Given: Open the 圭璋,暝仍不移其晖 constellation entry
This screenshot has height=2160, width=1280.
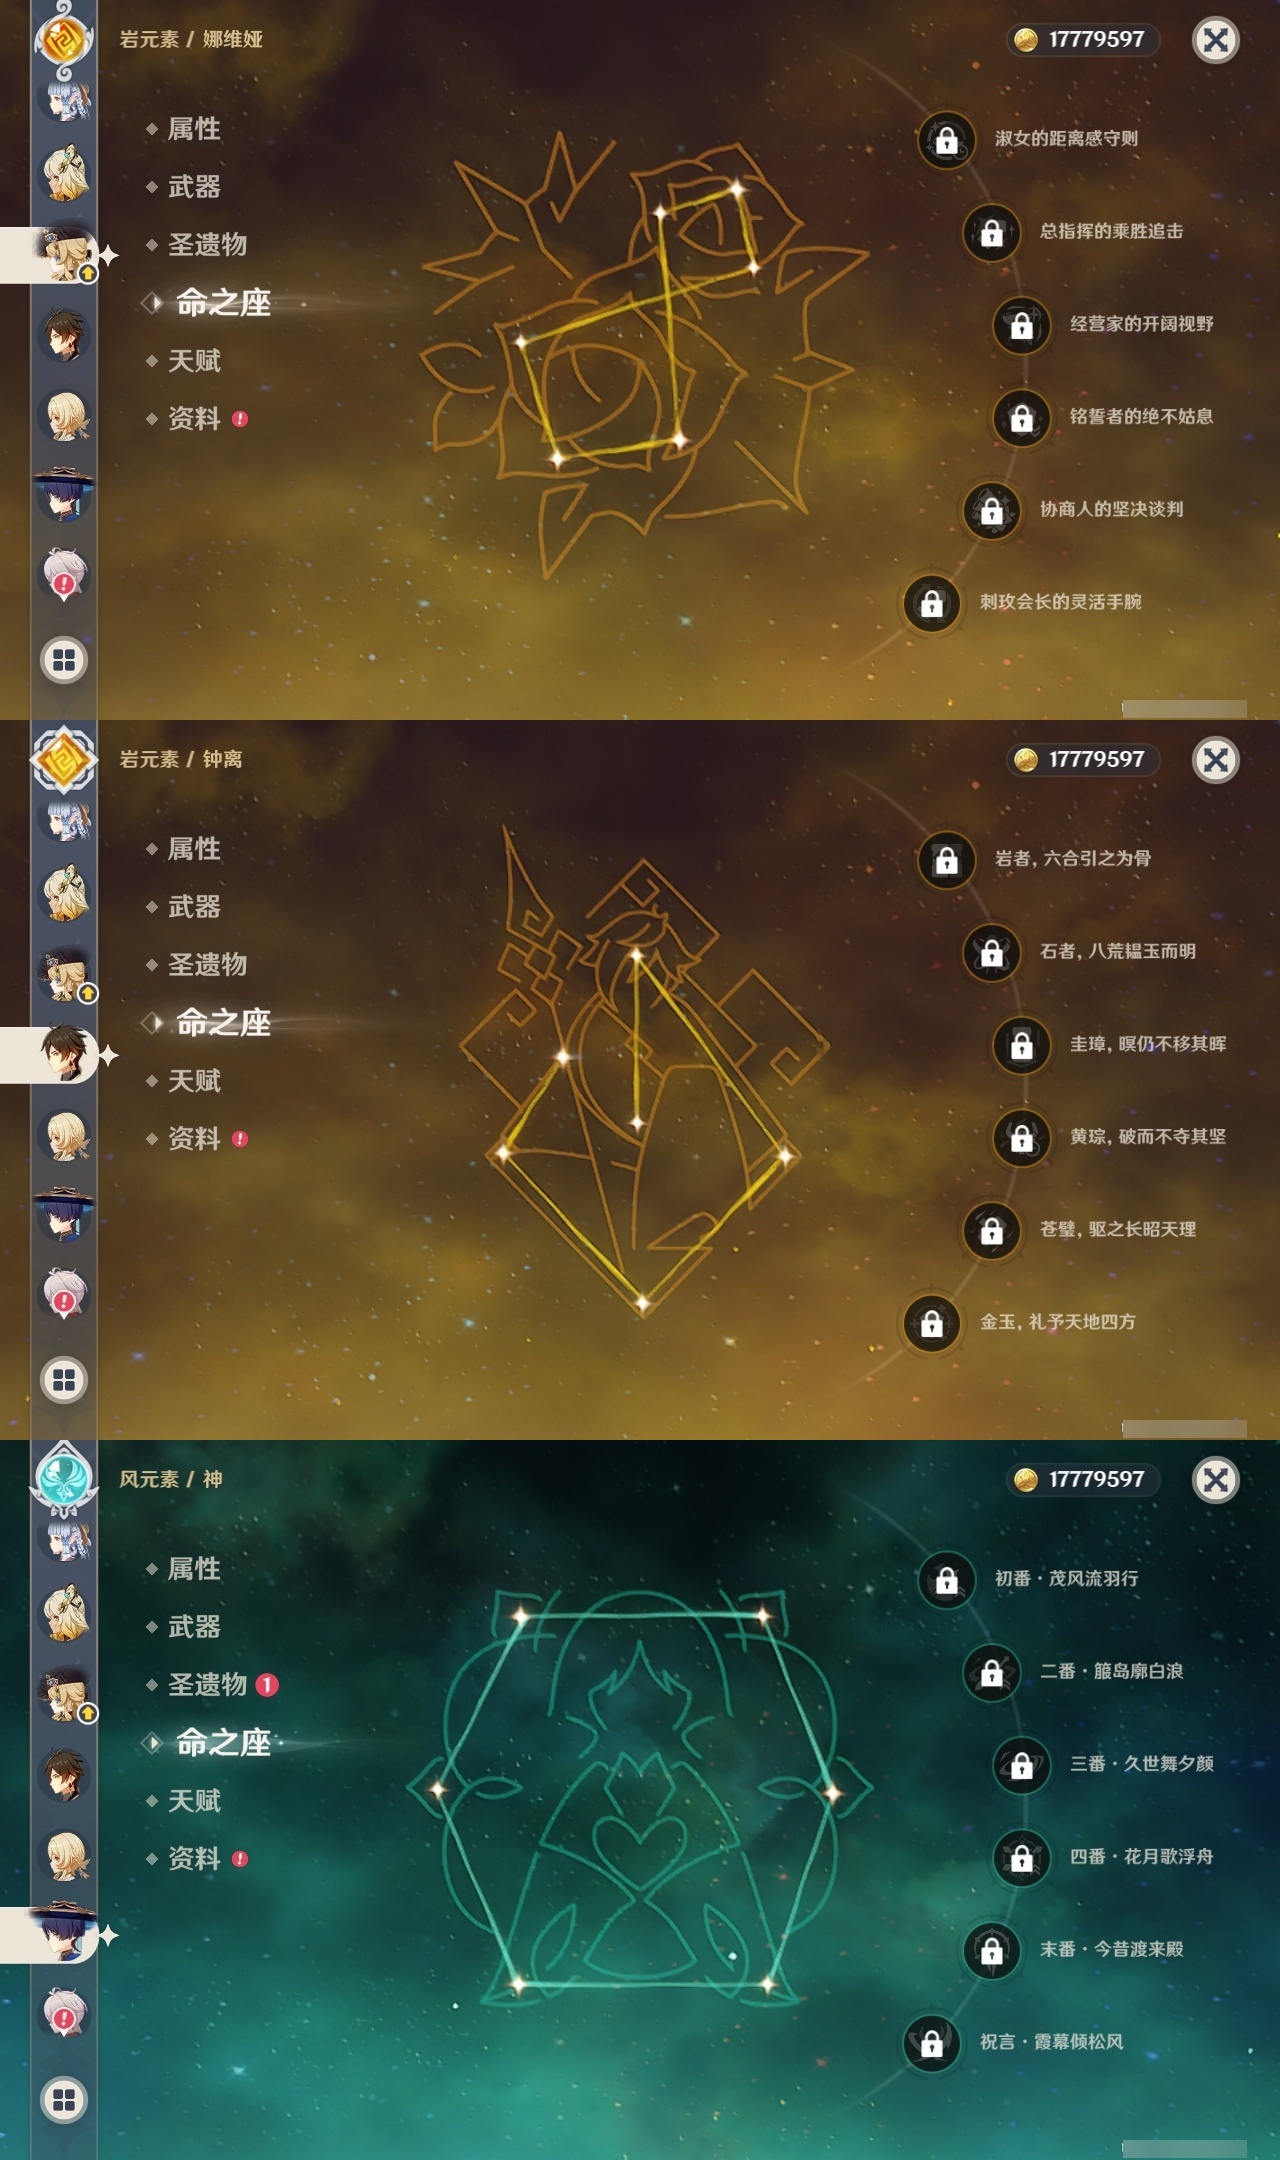Looking at the screenshot, I should coord(1147,1044).
